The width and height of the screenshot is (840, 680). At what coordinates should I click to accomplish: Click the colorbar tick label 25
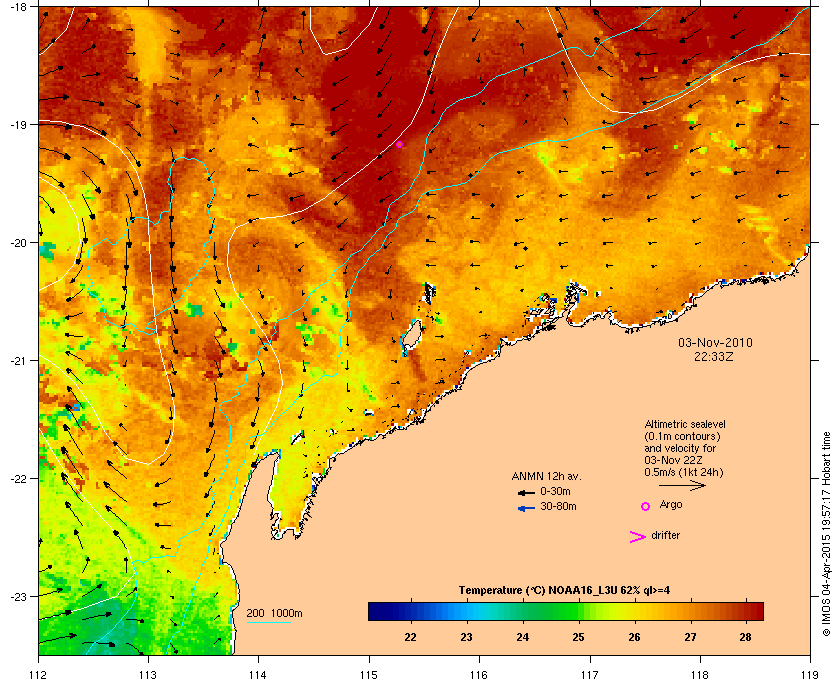tap(578, 637)
